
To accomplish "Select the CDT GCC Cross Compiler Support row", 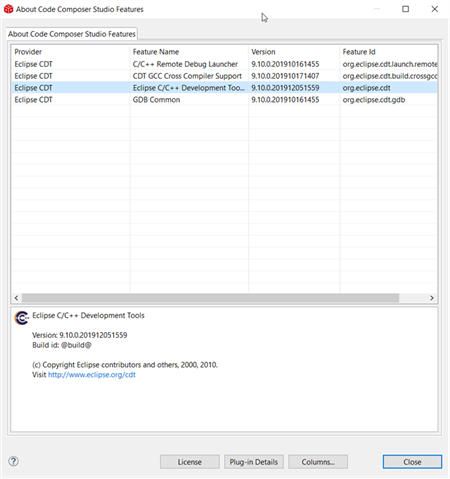I will tap(224, 76).
